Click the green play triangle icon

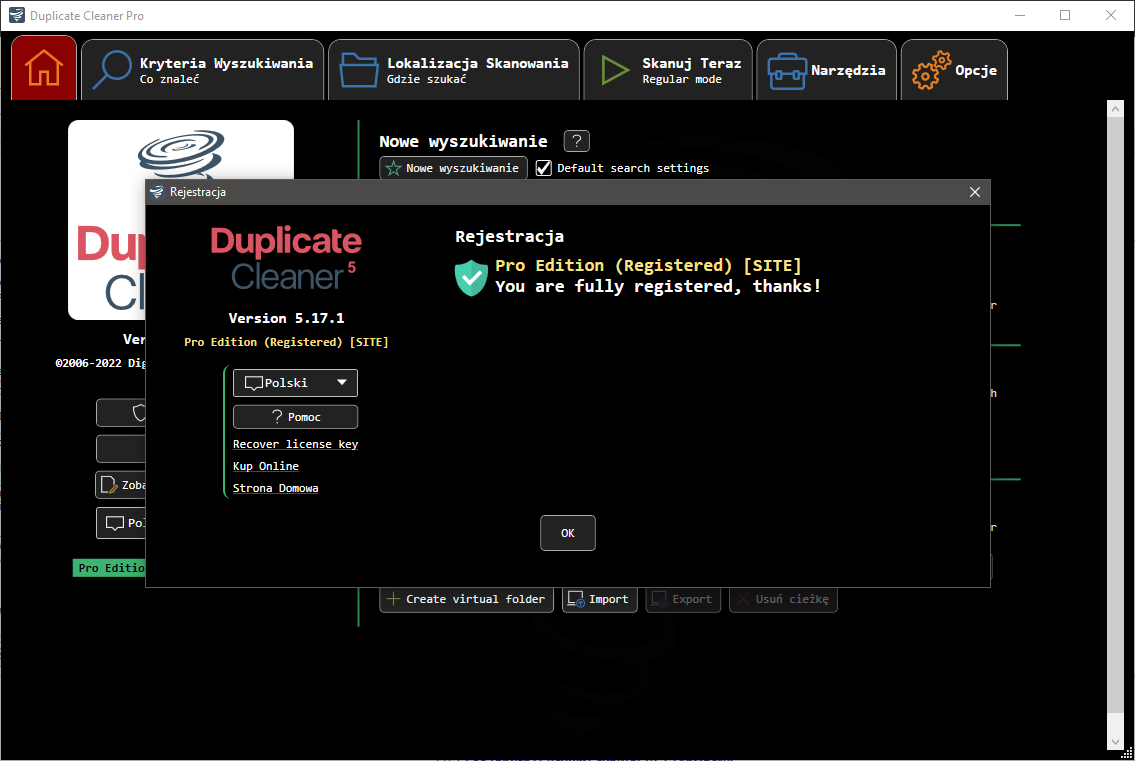(615, 70)
